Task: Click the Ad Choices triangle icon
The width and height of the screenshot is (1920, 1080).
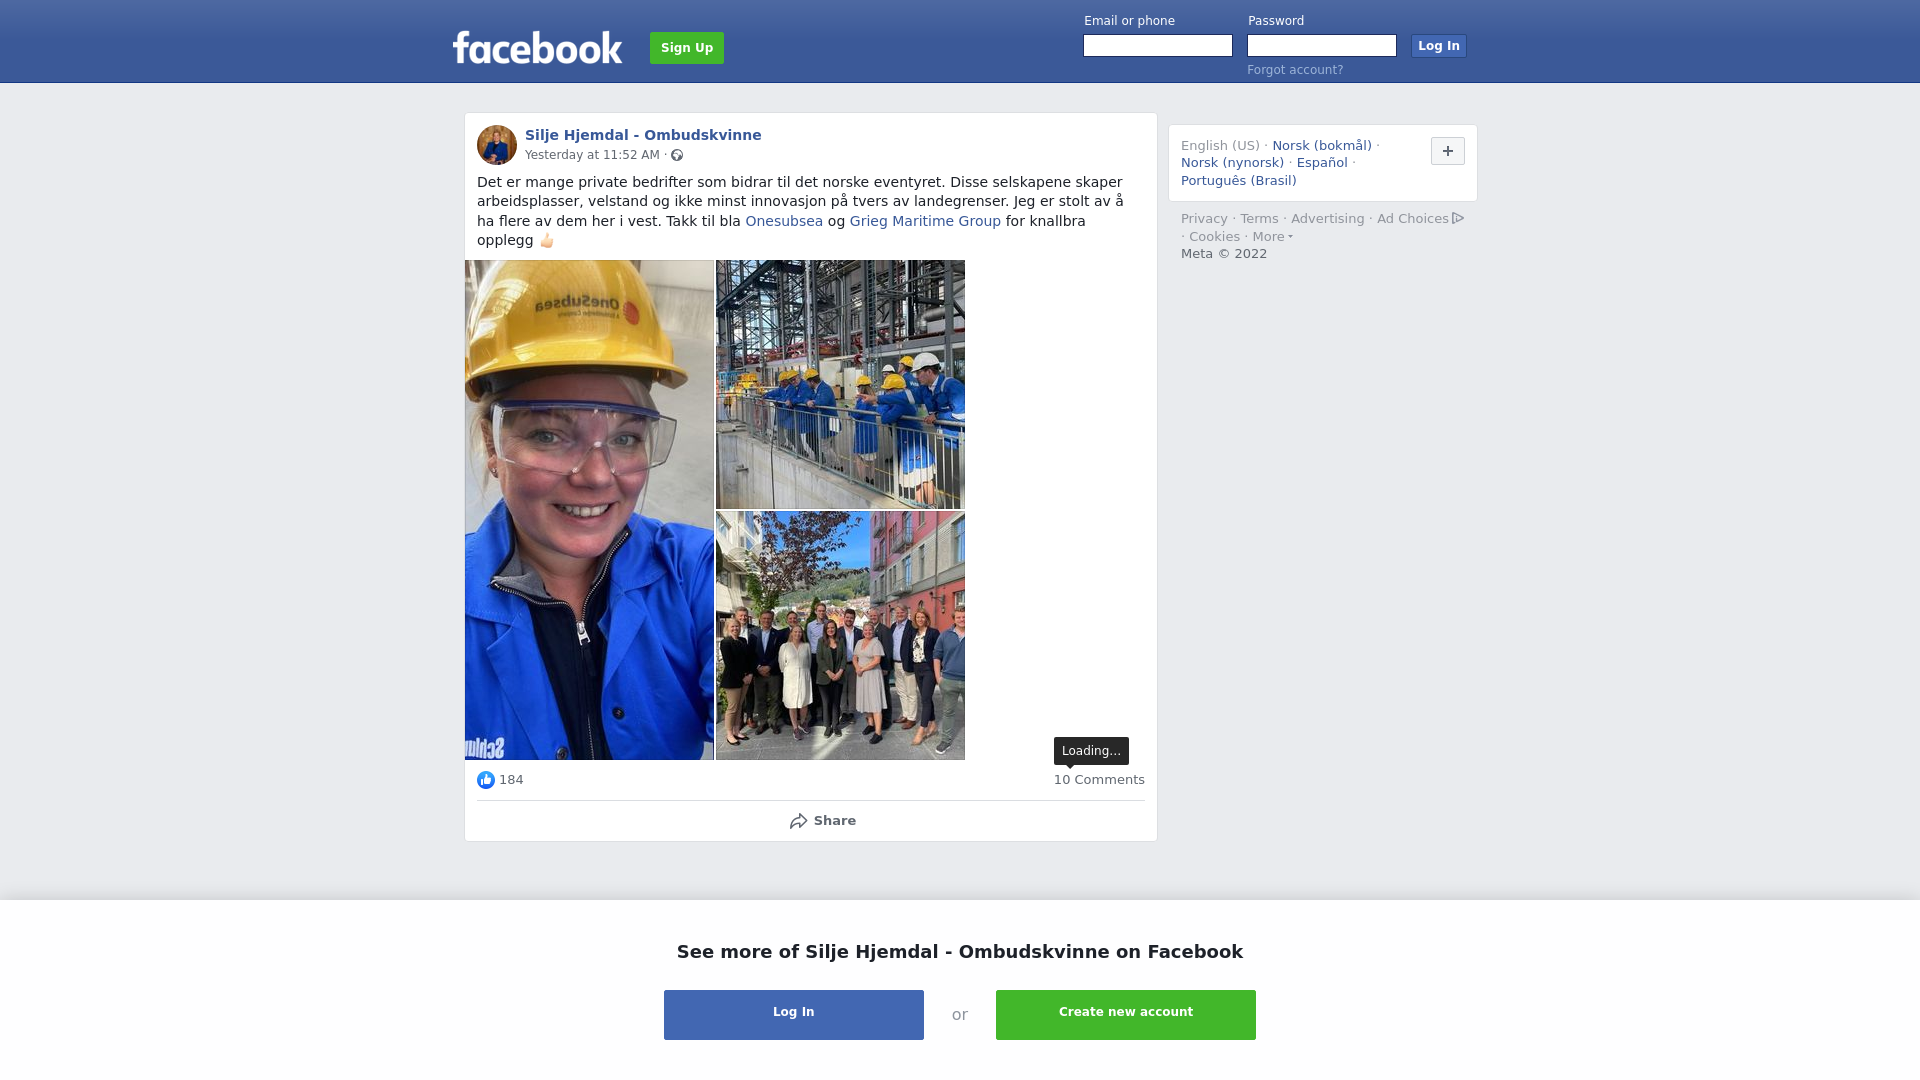Action: pos(1458,218)
